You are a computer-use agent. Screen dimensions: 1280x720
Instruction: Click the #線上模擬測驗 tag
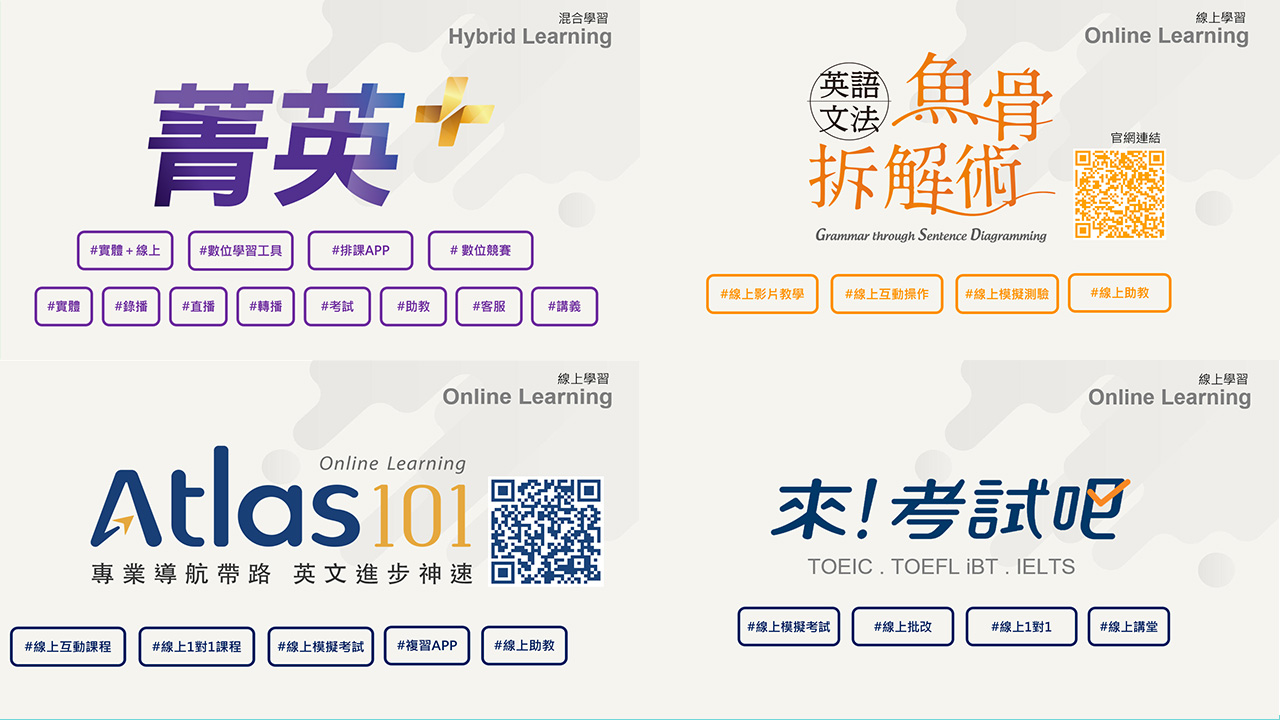pos(1007,294)
